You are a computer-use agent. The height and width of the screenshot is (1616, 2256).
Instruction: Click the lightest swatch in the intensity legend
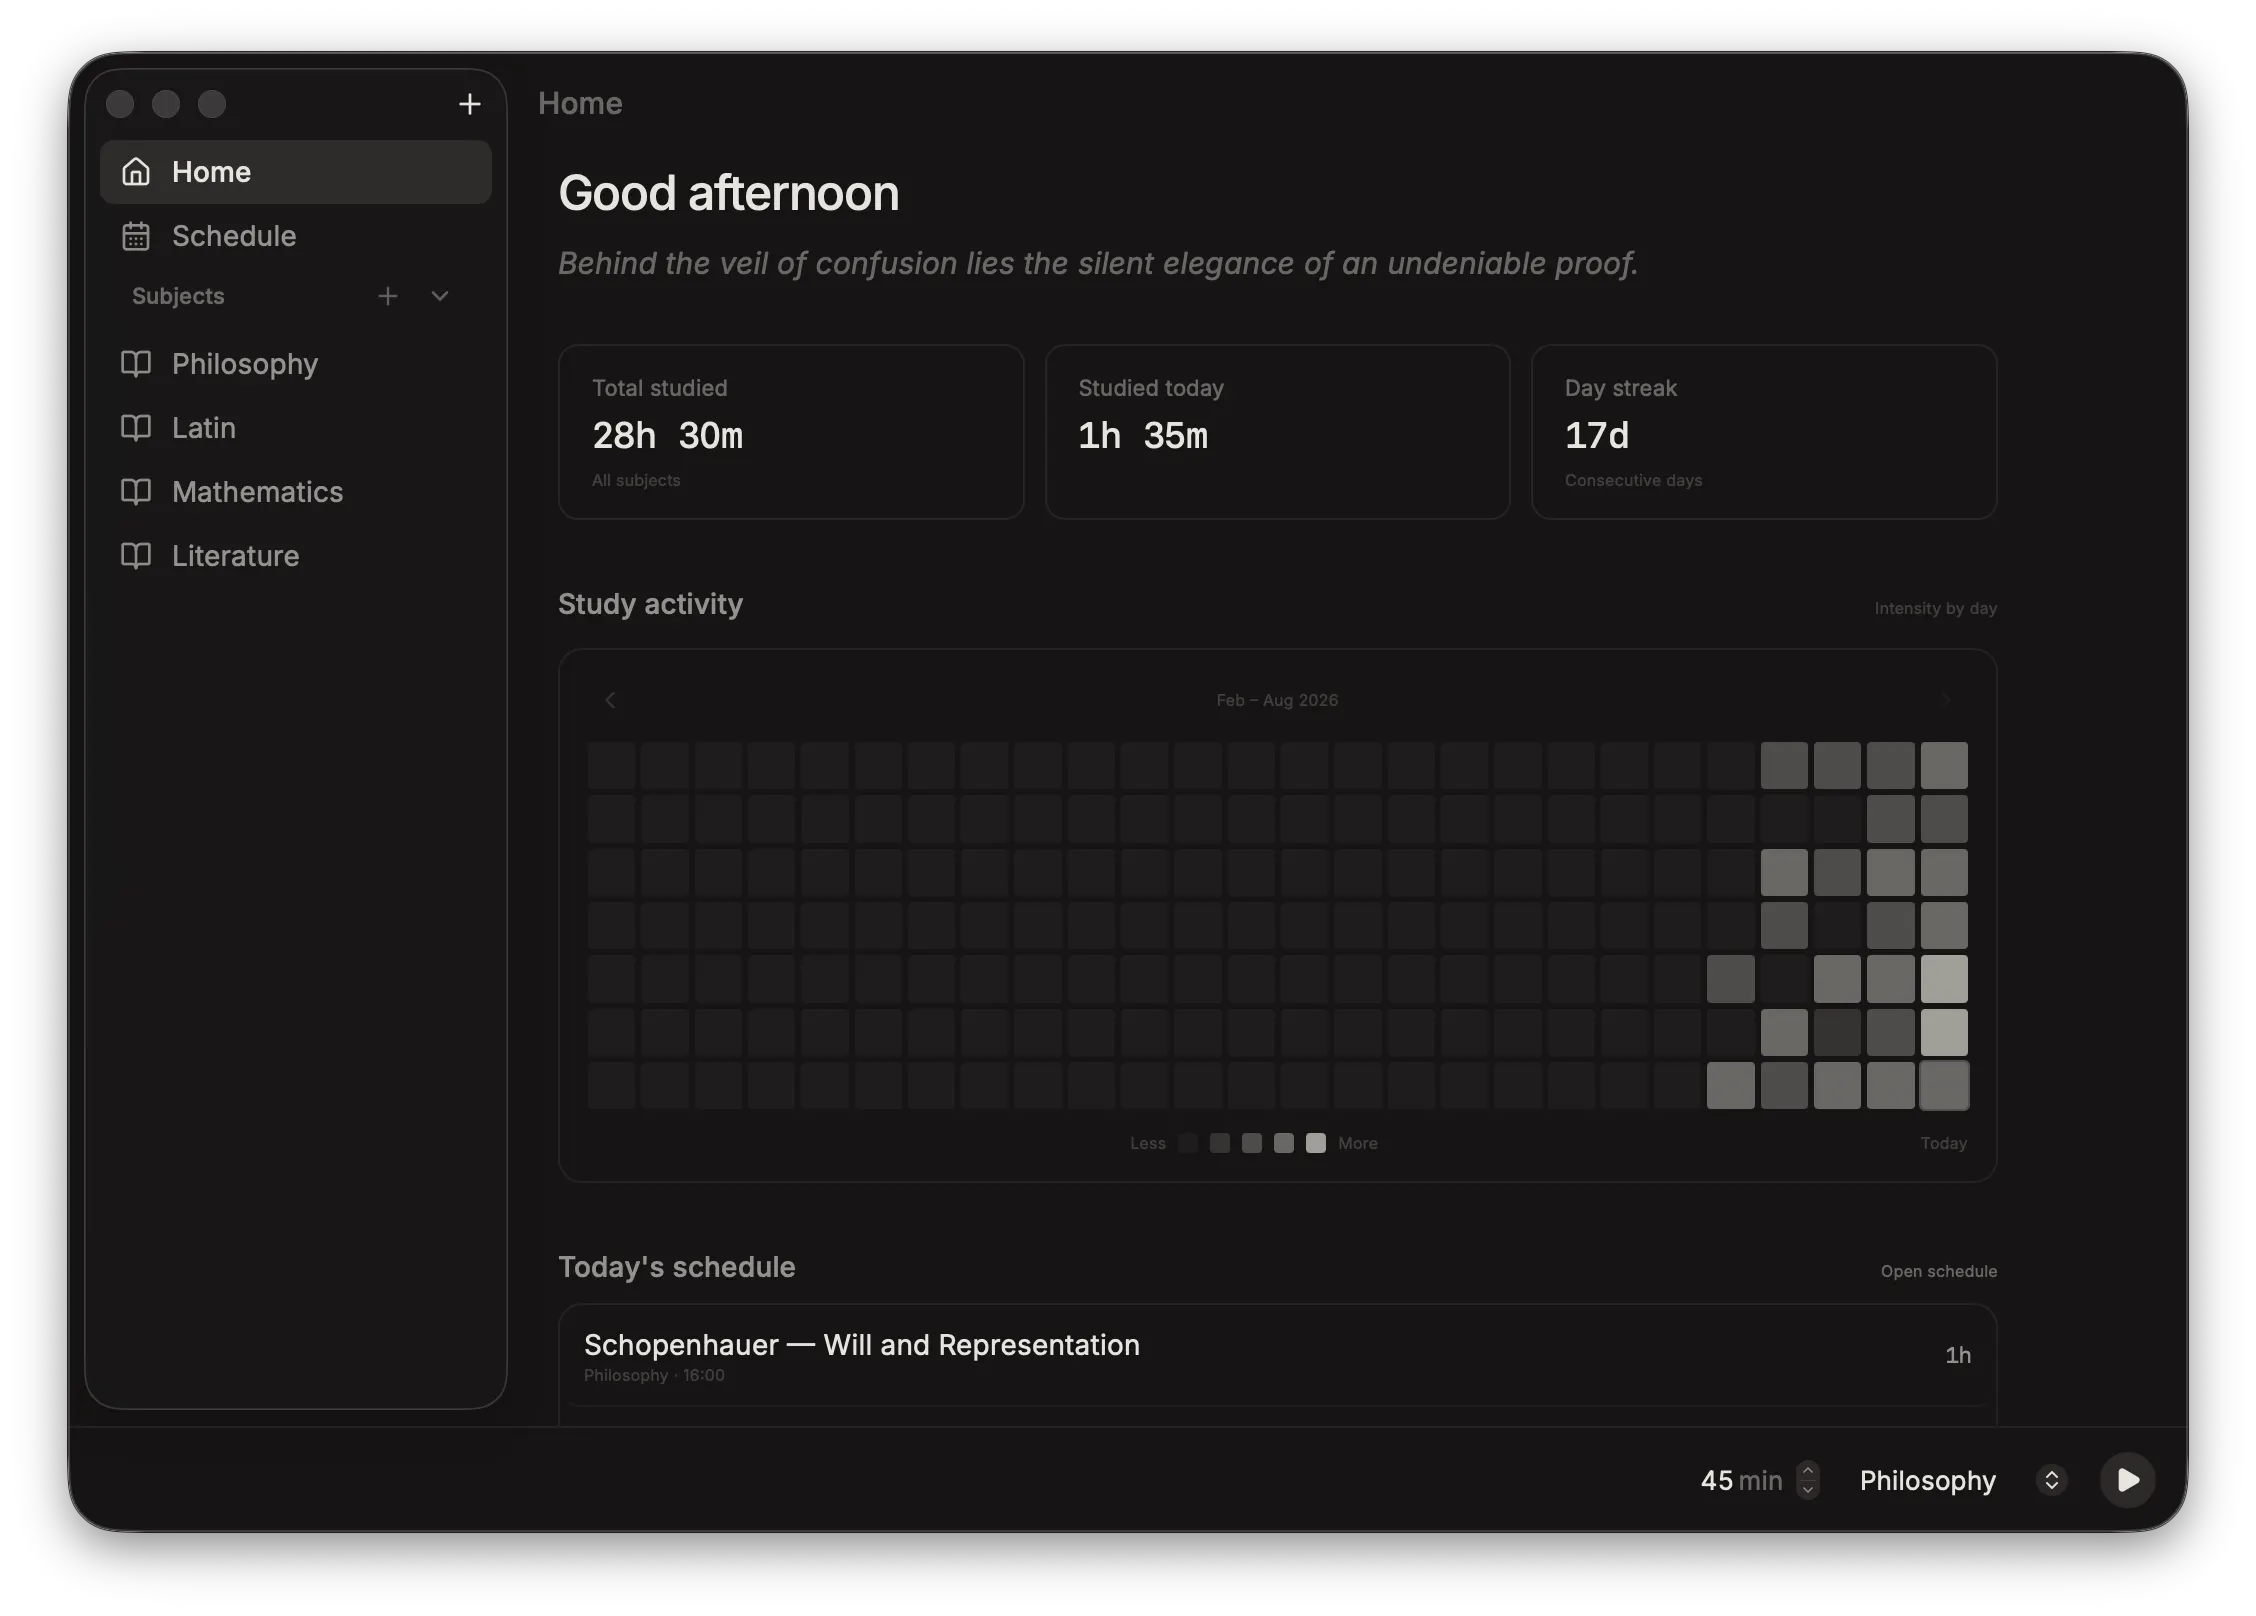1316,1143
